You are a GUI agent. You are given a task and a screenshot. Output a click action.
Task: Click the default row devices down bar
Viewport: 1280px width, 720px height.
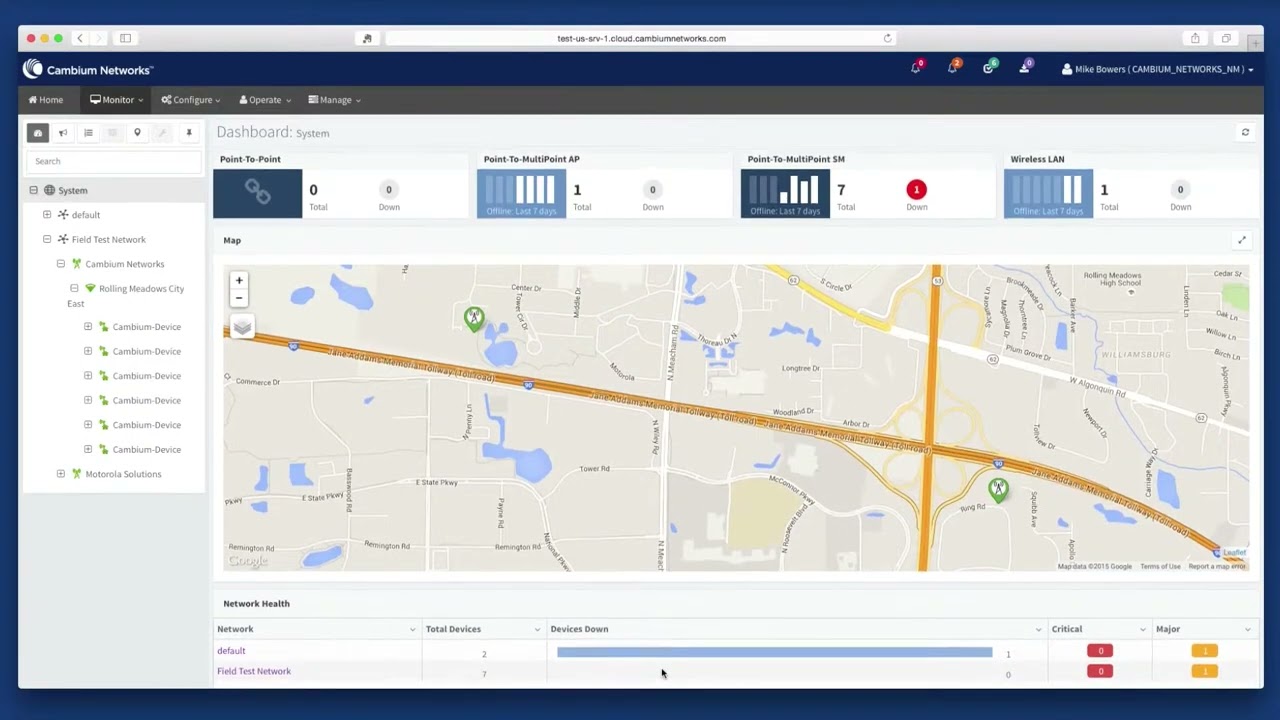[774, 652]
